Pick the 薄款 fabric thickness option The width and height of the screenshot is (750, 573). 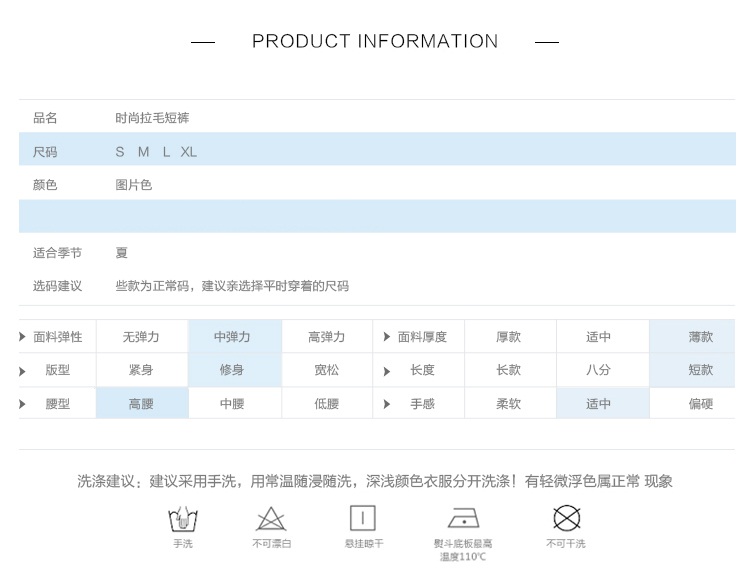700,337
